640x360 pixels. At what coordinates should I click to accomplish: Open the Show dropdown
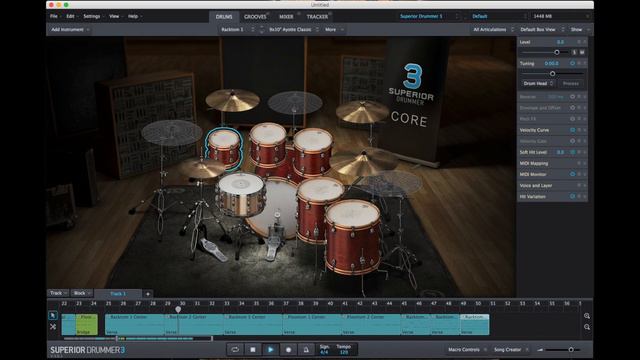[x=580, y=29]
